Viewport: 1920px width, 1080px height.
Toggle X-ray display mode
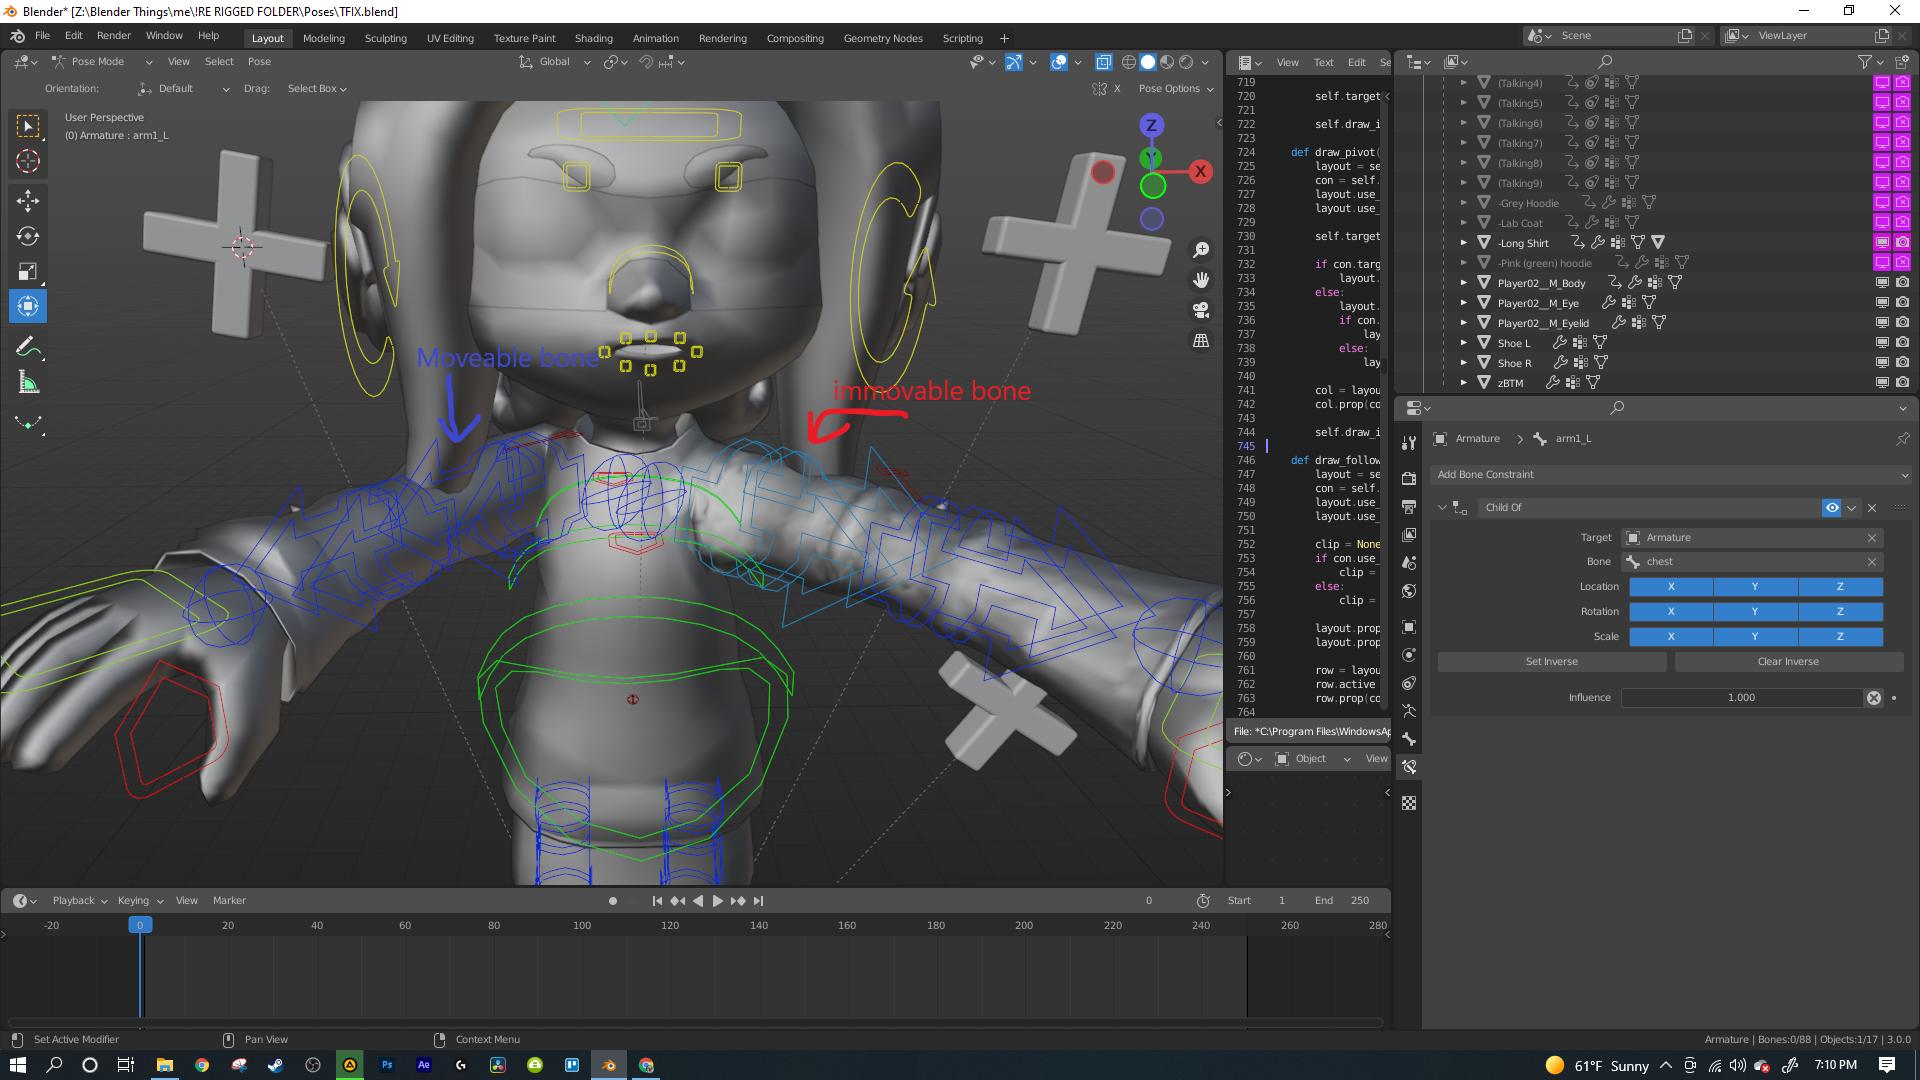coord(1103,62)
